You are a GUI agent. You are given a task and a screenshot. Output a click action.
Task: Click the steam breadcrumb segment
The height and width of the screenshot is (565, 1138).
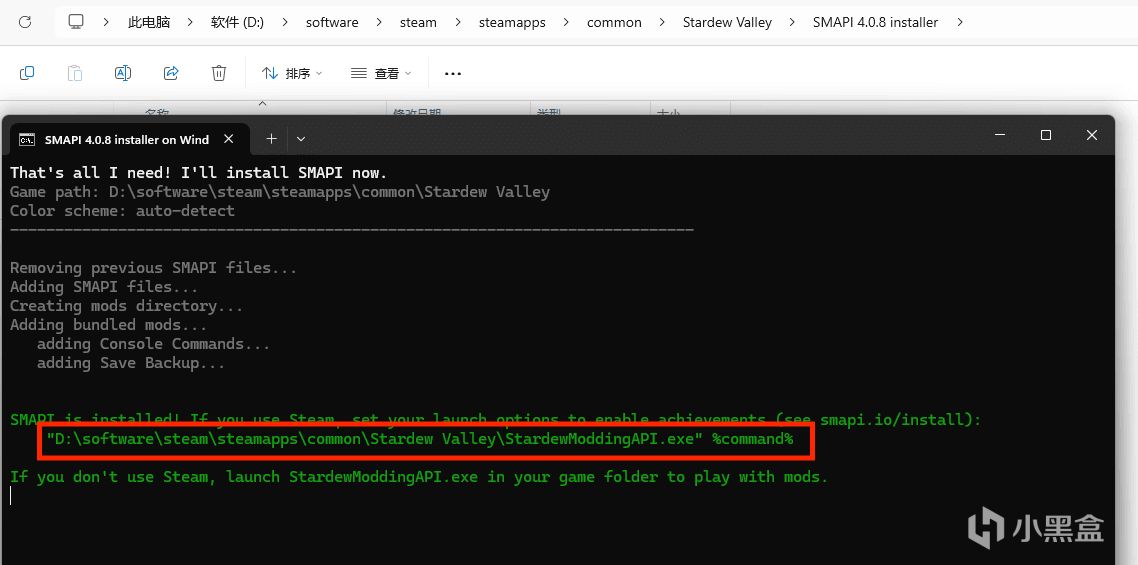418,23
